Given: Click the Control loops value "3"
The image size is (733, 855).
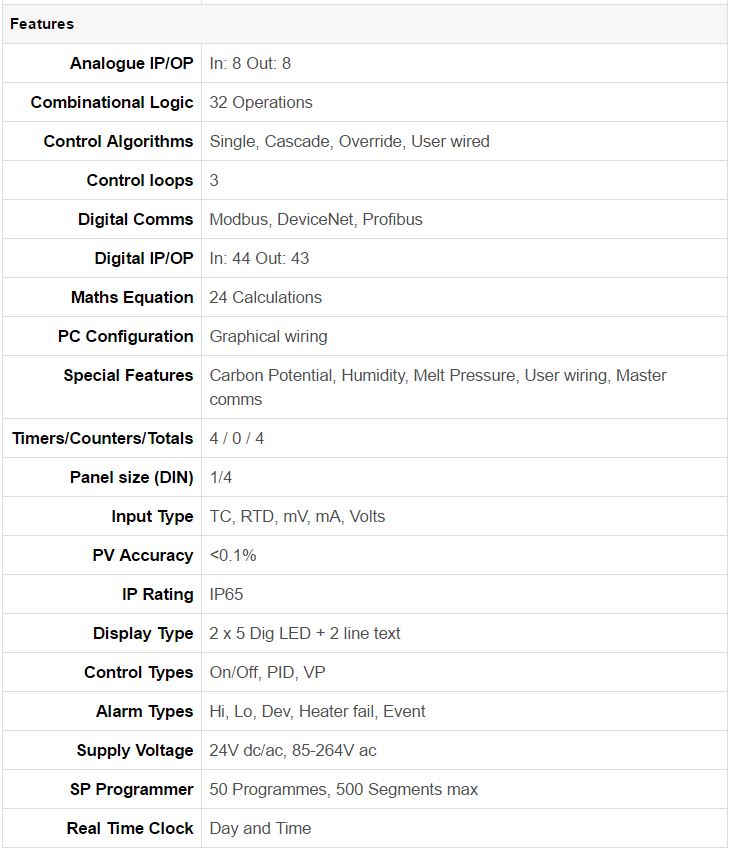Looking at the screenshot, I should pos(214,180).
